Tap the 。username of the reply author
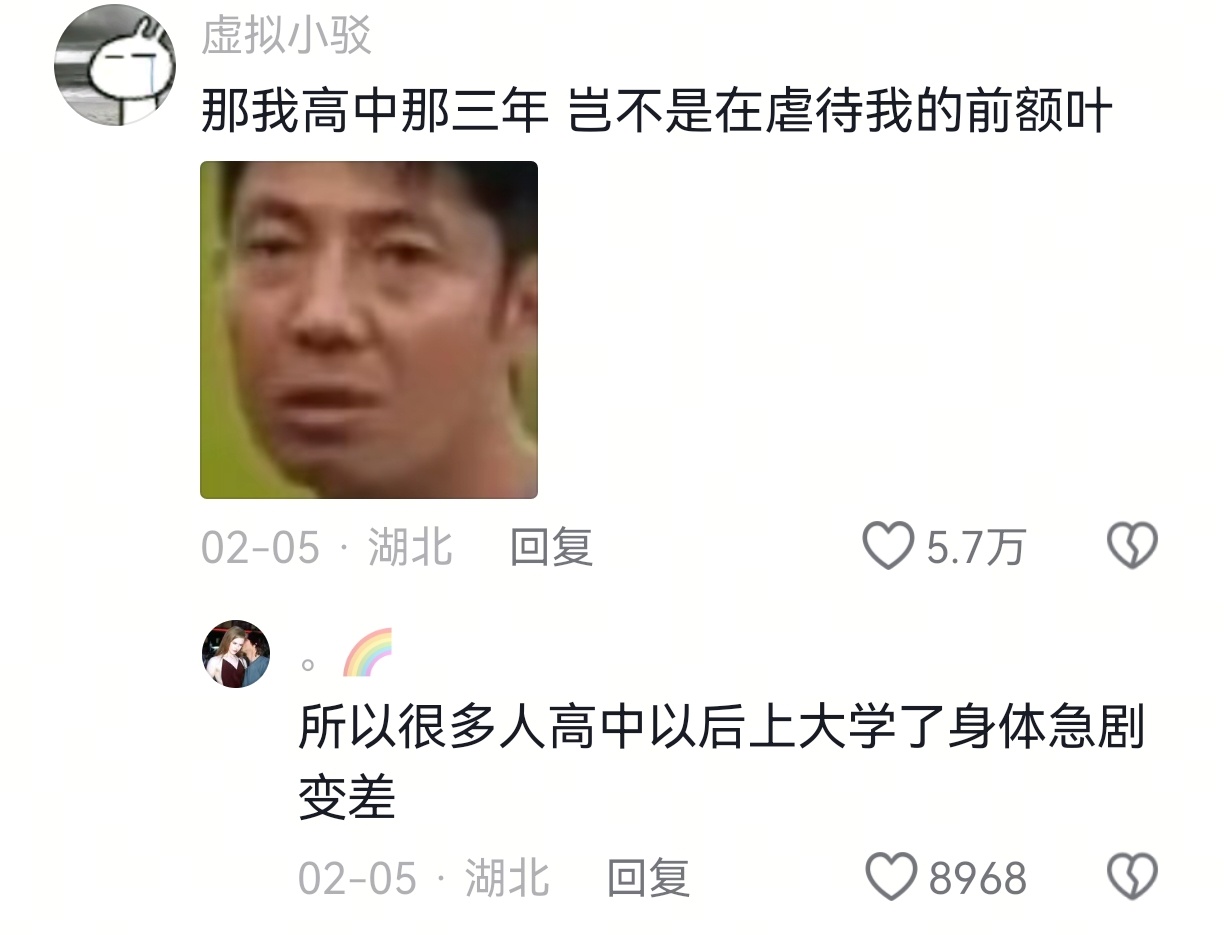The width and height of the screenshot is (1224, 935). 309,664
